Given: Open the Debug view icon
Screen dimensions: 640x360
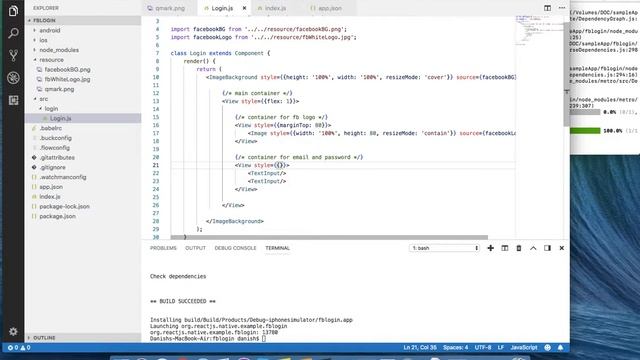Looking at the screenshot, I should click(13, 78).
